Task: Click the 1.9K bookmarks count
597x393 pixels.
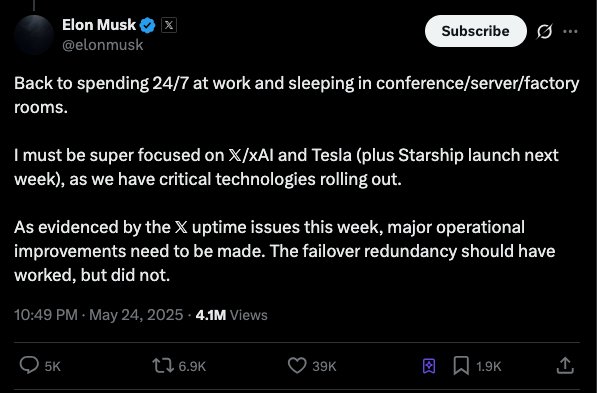Action: click(488, 366)
